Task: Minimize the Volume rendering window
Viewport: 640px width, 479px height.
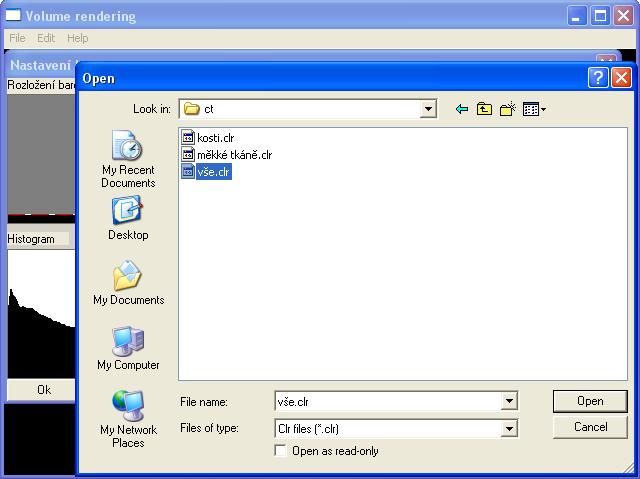Action: 576,16
